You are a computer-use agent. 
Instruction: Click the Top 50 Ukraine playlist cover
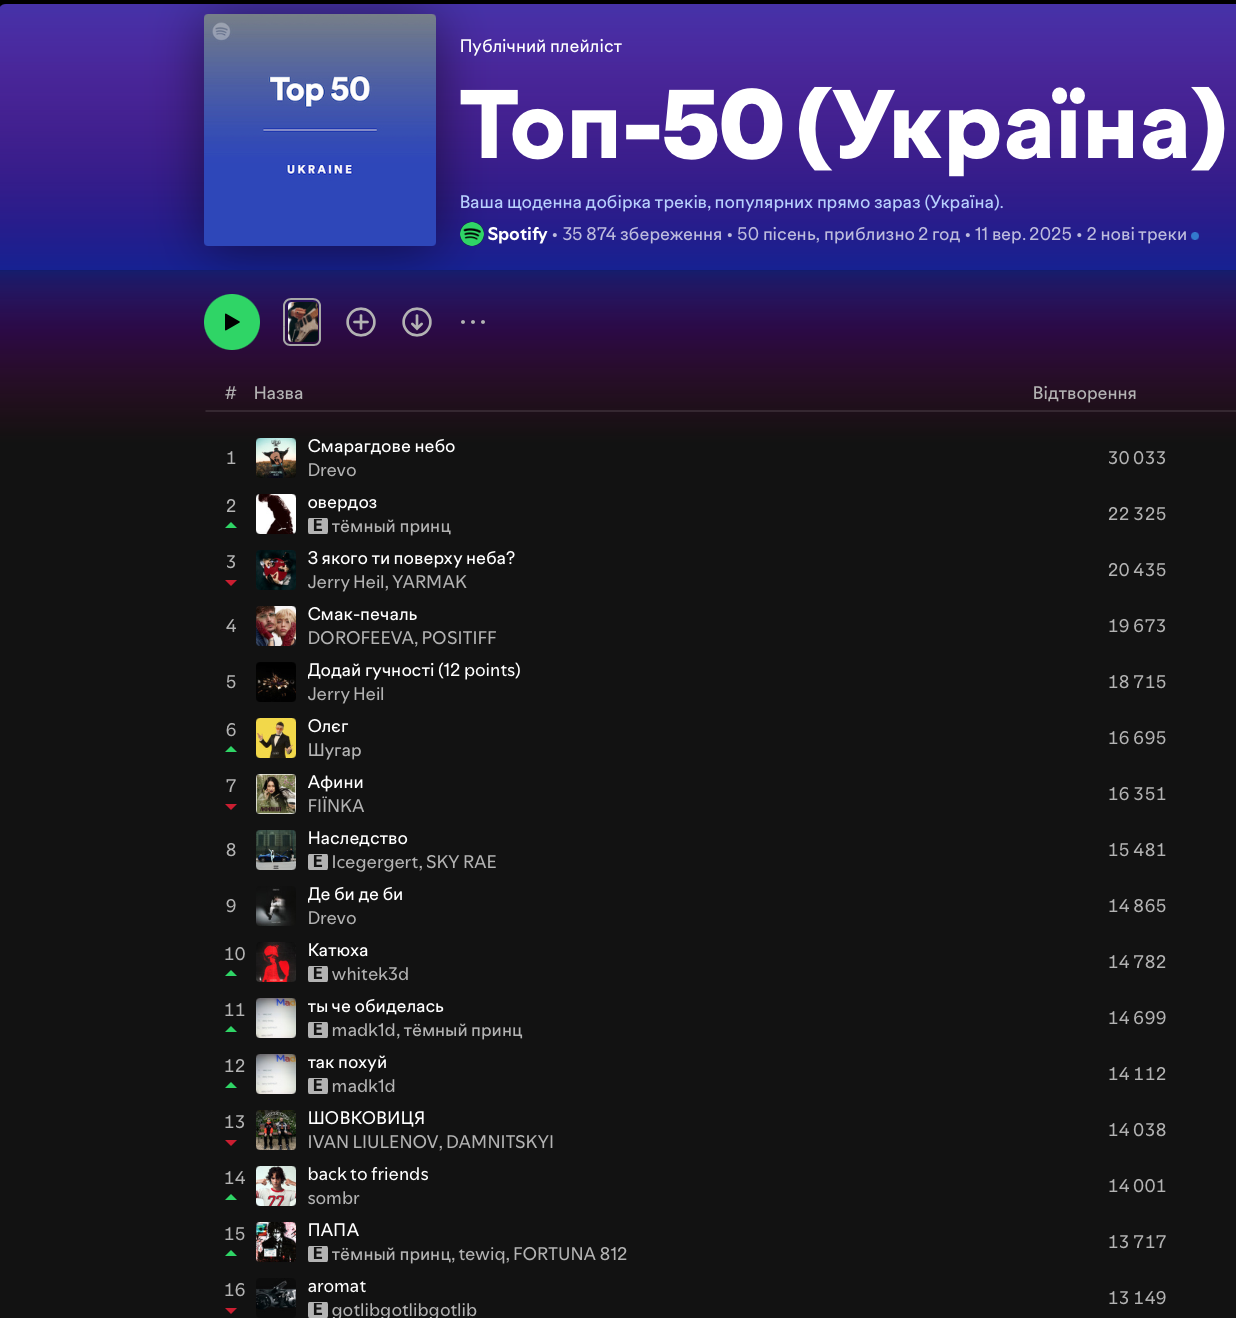coord(320,130)
